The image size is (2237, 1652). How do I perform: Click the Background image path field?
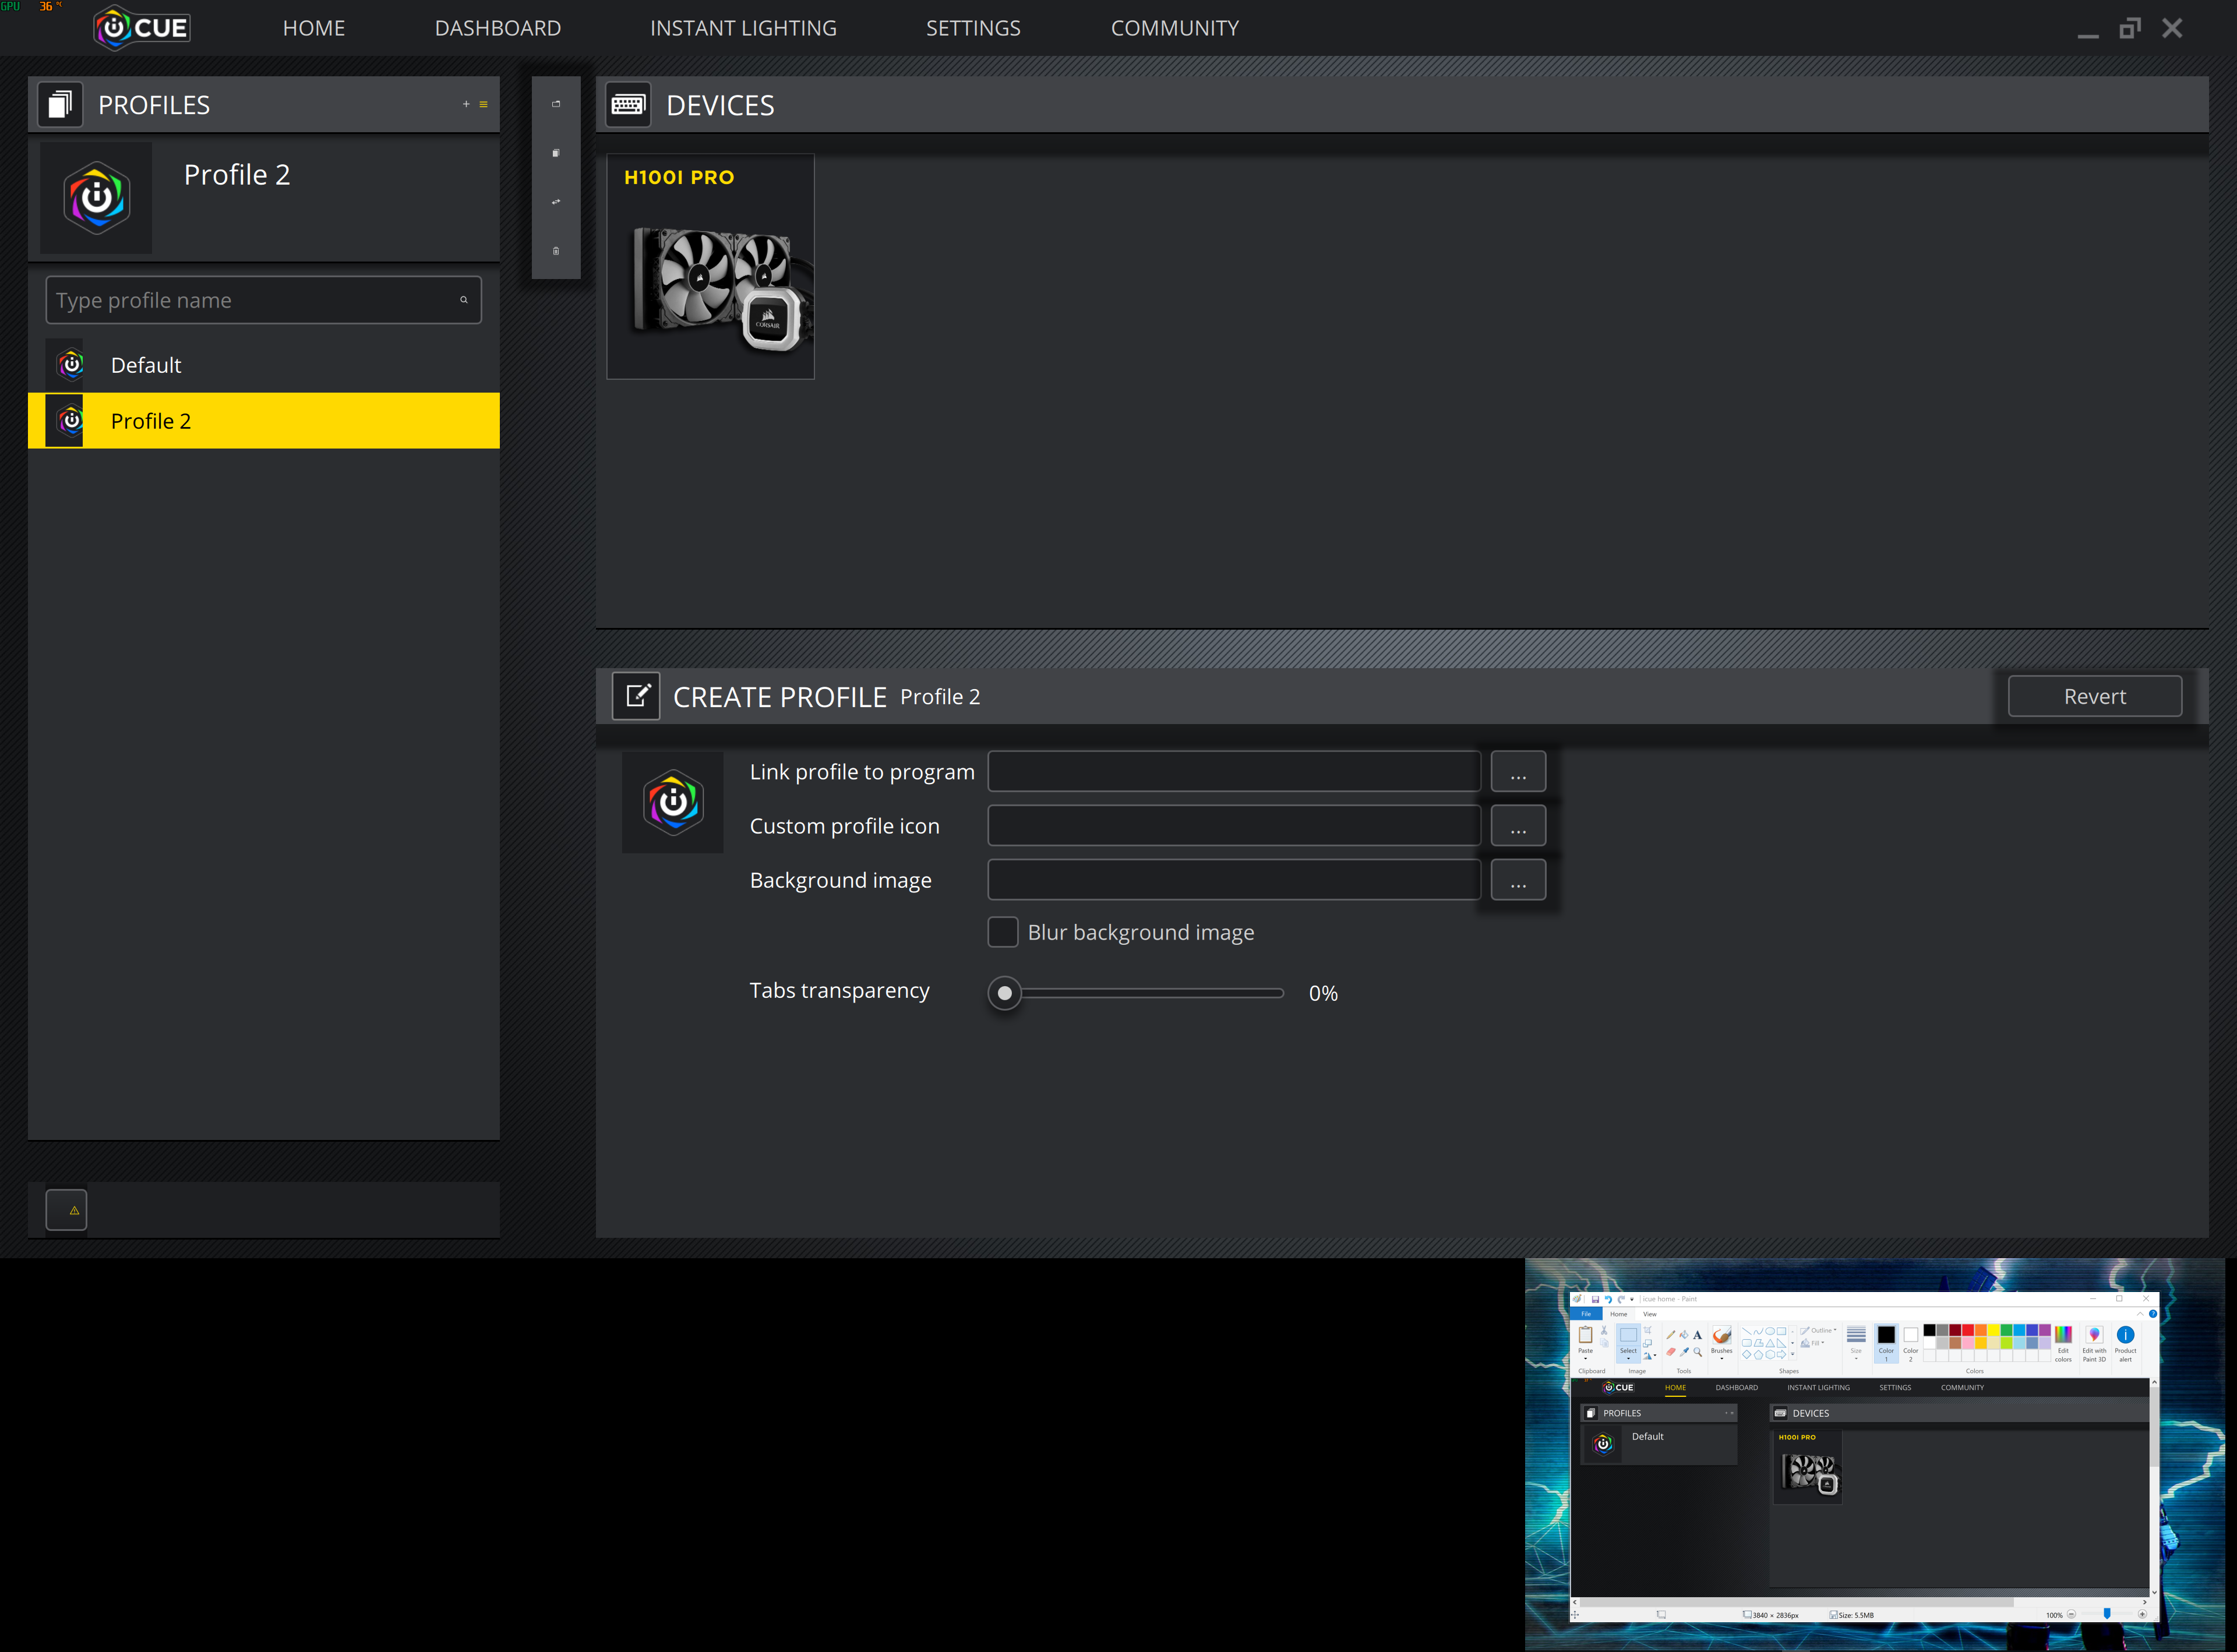(1234, 880)
